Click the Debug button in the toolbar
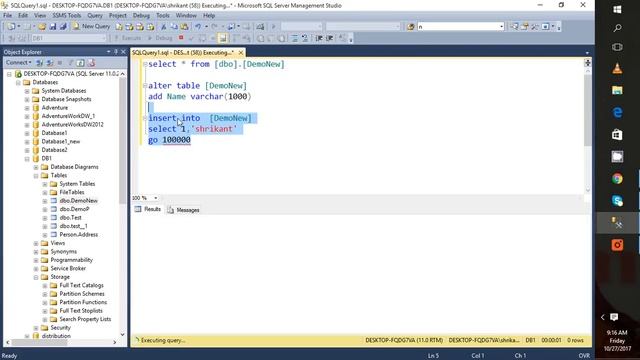 tap(160, 38)
